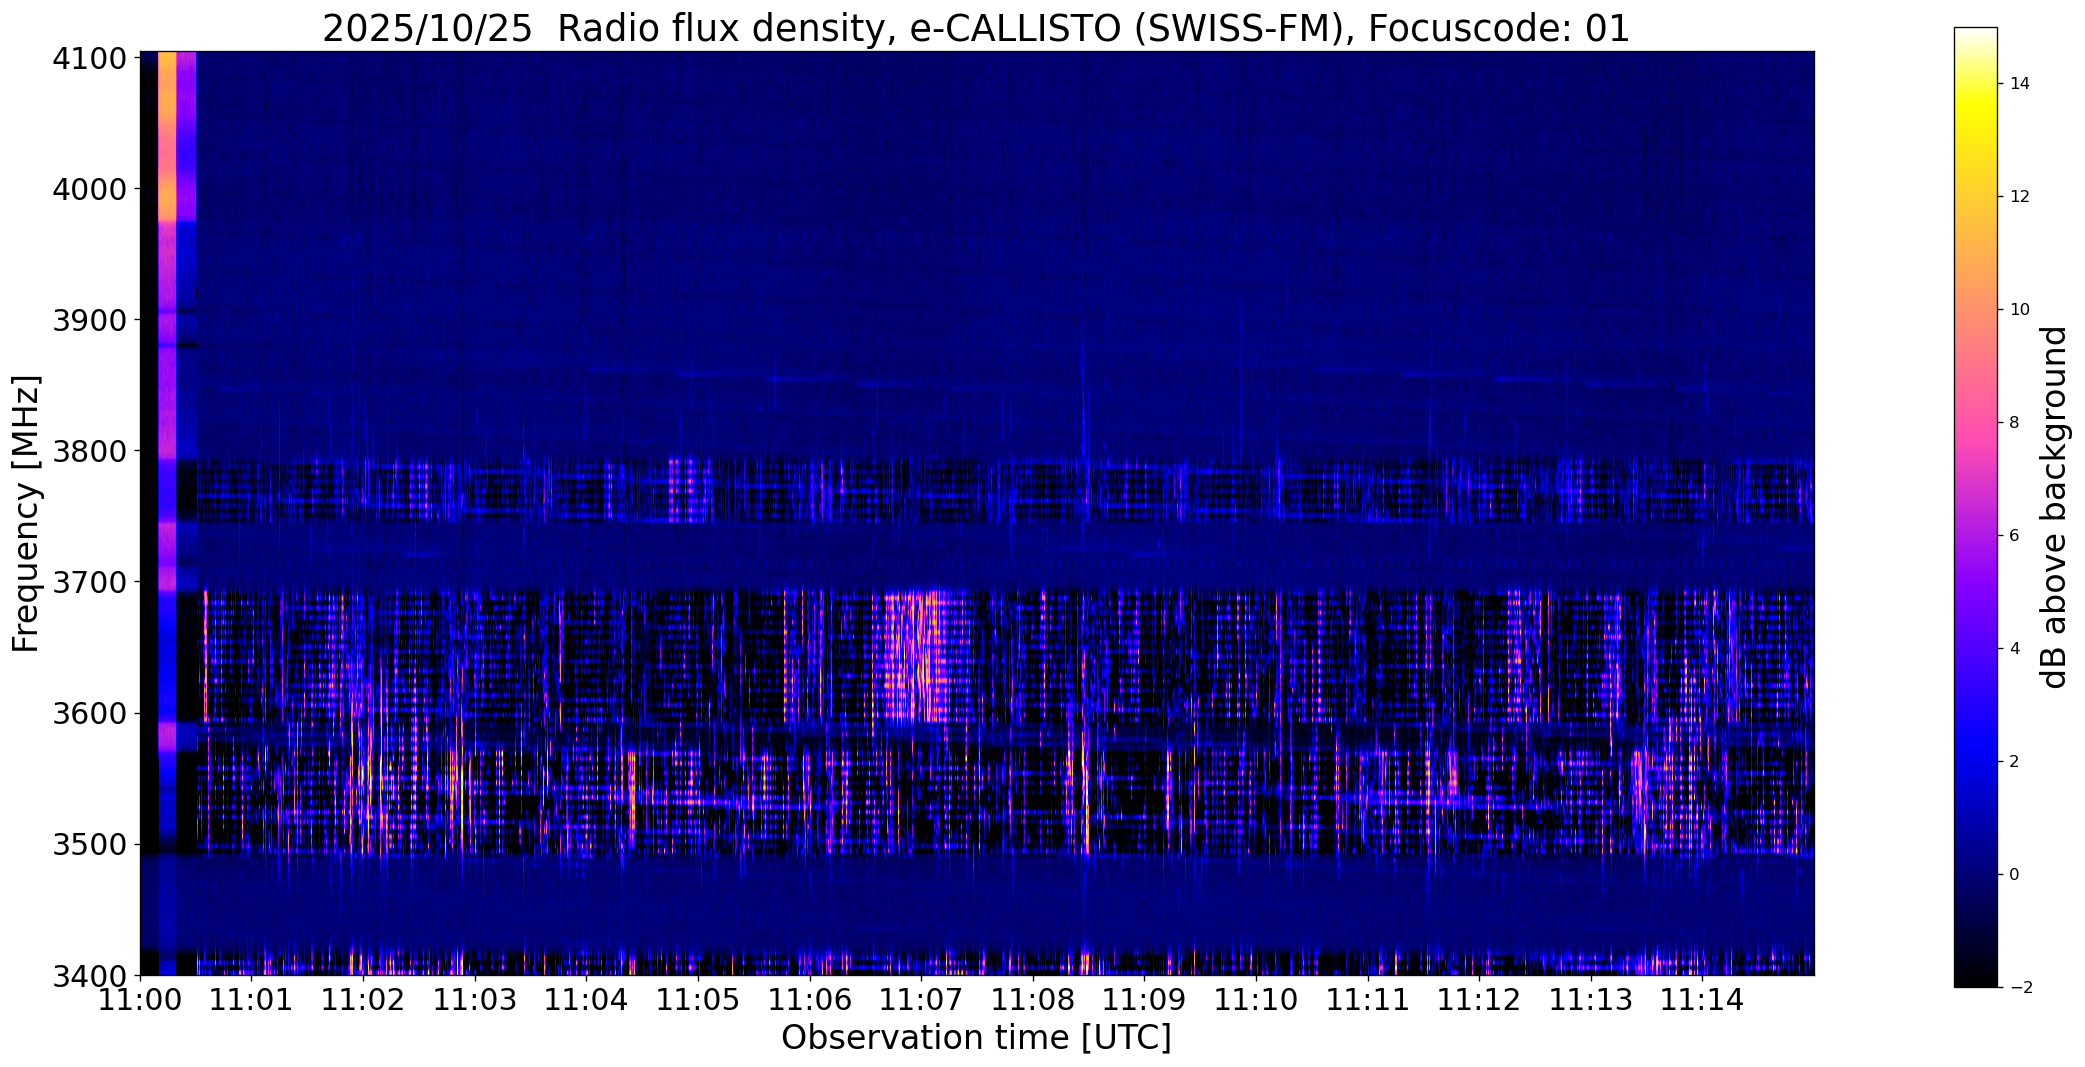Image resolution: width=2085 pixels, height=1067 pixels.
Task: Click the colorbar tick value −2
Action: (2019, 988)
